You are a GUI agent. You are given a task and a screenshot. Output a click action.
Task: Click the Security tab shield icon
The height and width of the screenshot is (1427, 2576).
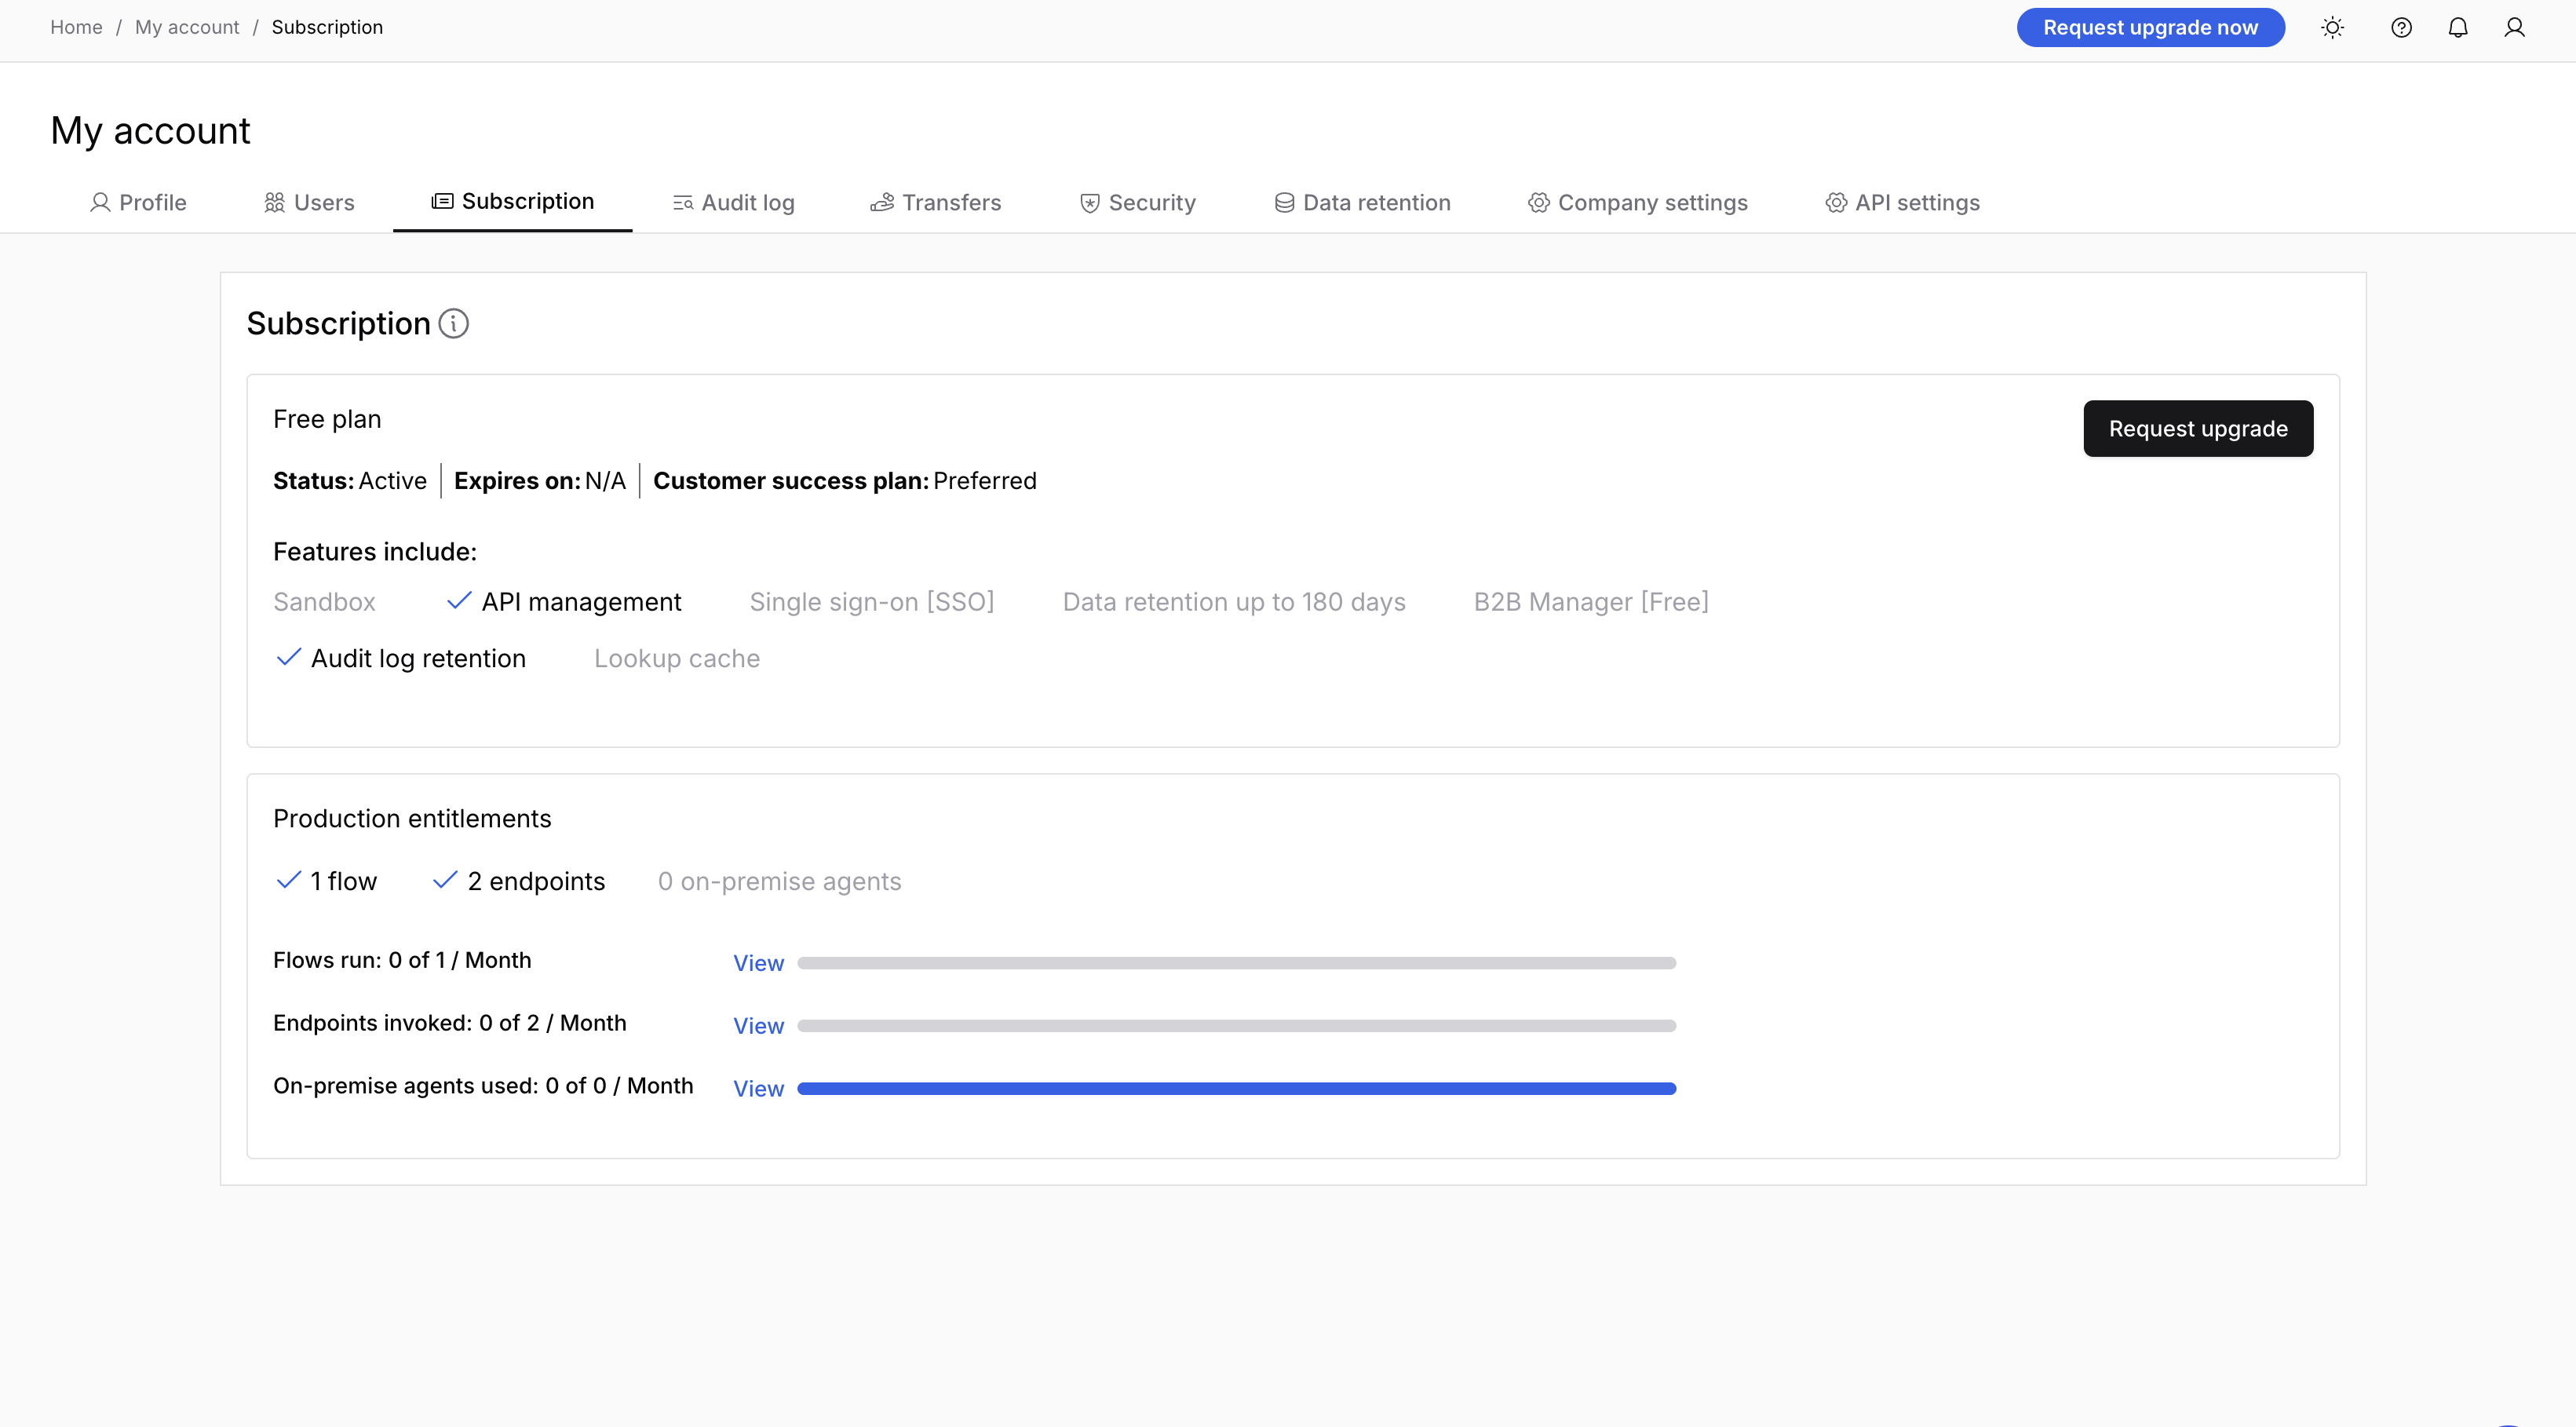tap(1090, 203)
